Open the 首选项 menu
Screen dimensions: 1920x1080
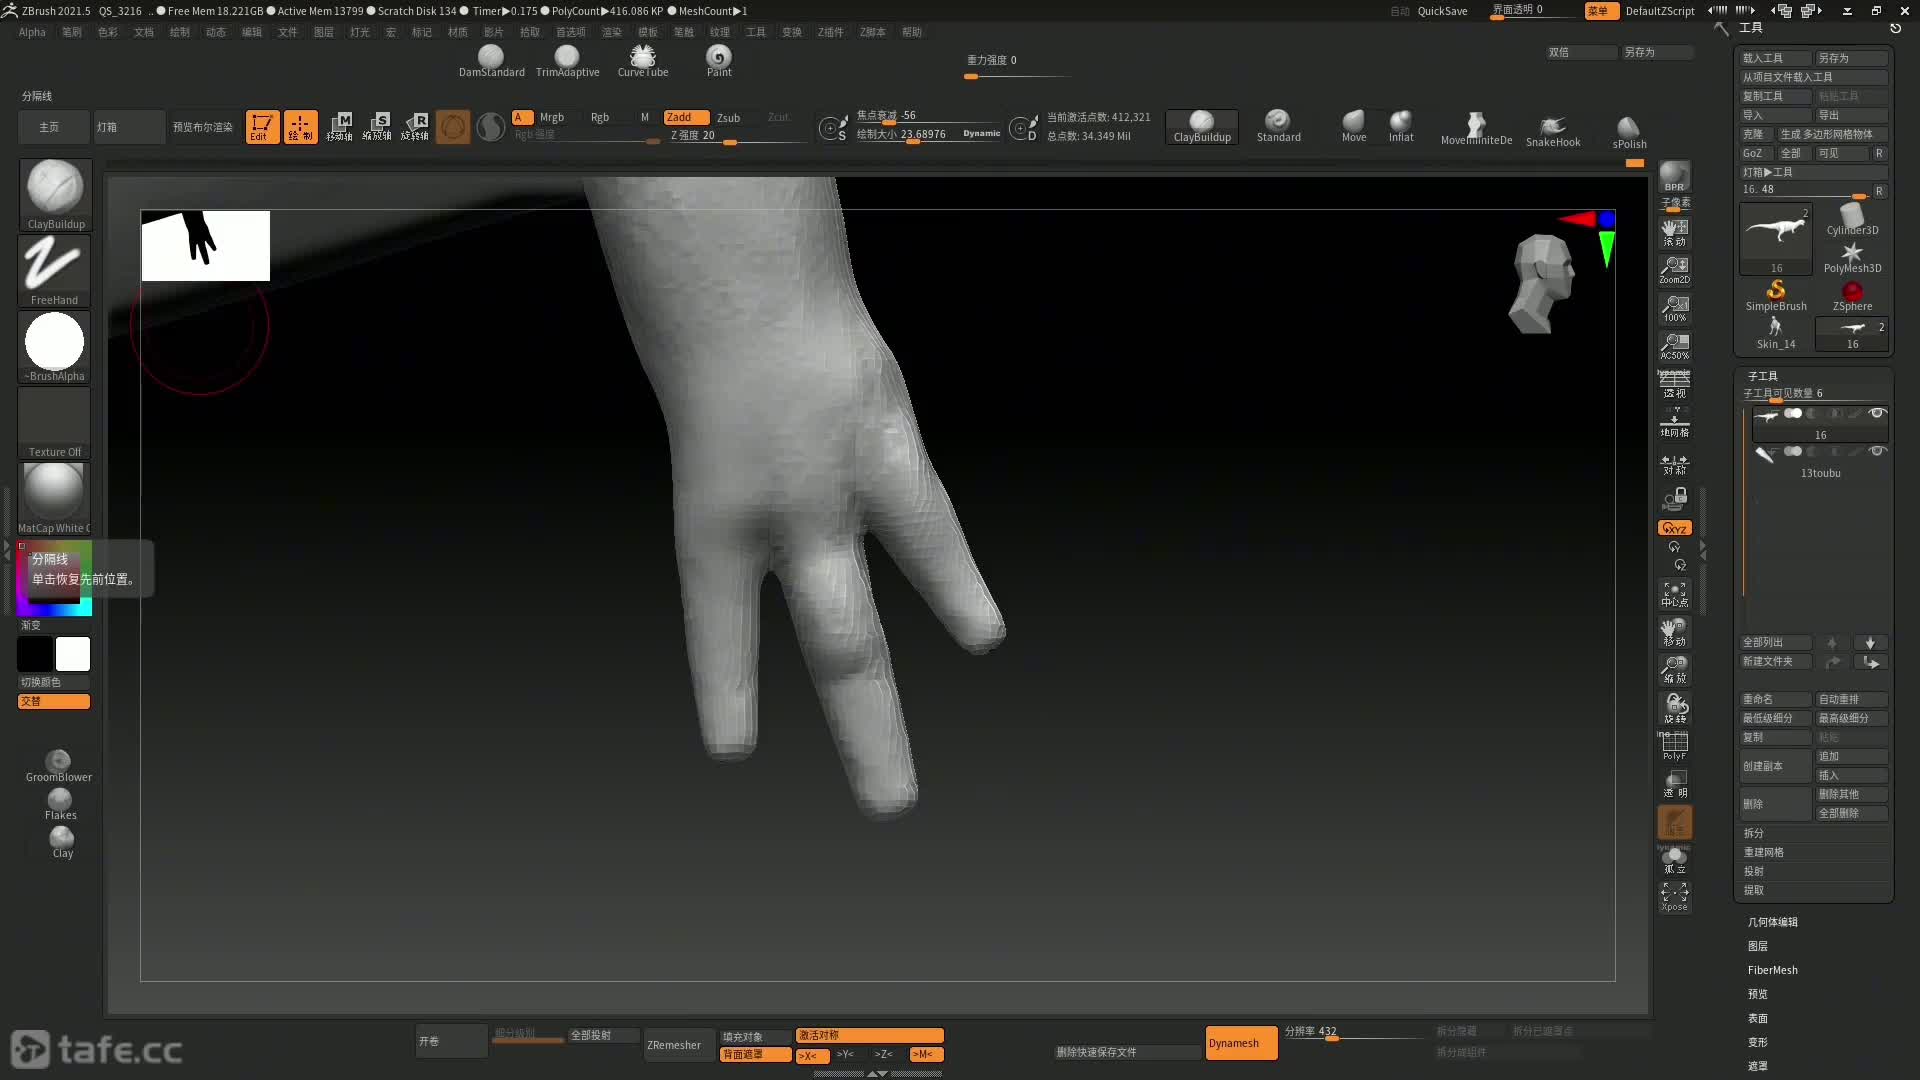(x=570, y=32)
